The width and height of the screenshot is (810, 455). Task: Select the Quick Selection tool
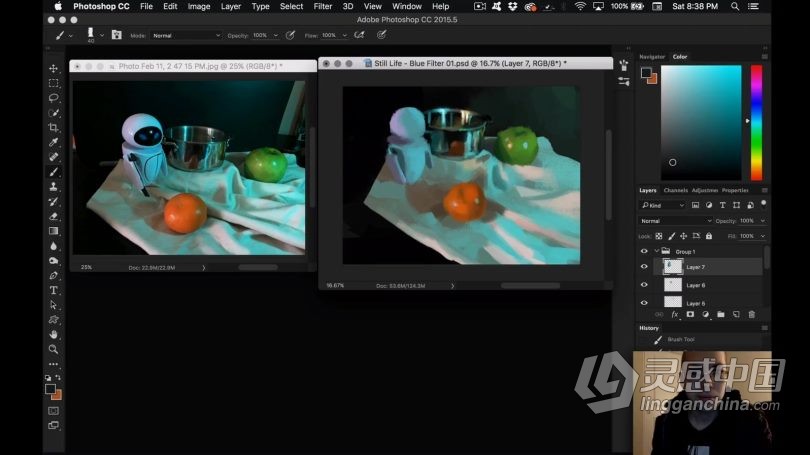point(53,113)
